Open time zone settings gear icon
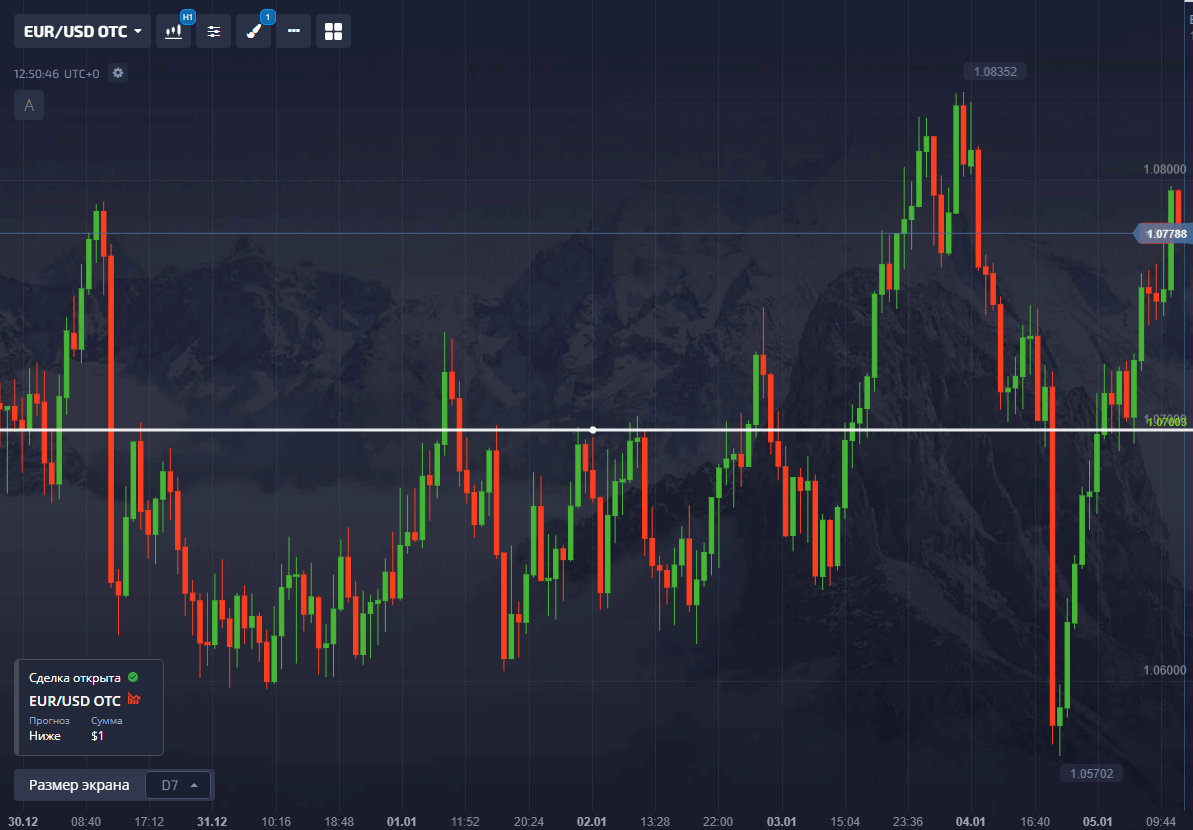The height and width of the screenshot is (830, 1193). (x=118, y=73)
